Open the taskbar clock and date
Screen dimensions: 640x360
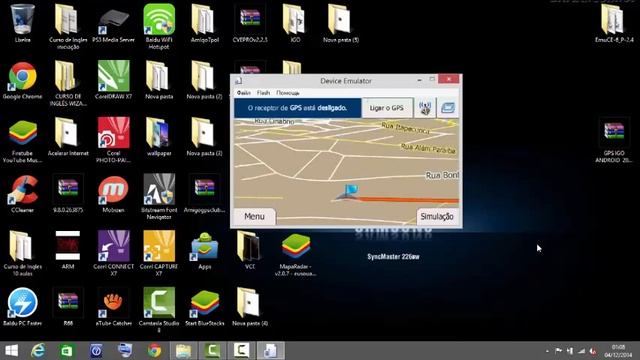618,351
